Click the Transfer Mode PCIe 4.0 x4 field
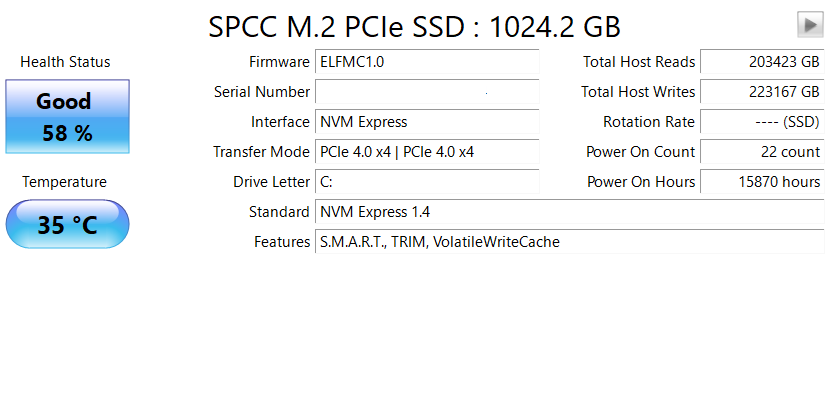Image resolution: width=832 pixels, height=411 pixels. [427, 152]
